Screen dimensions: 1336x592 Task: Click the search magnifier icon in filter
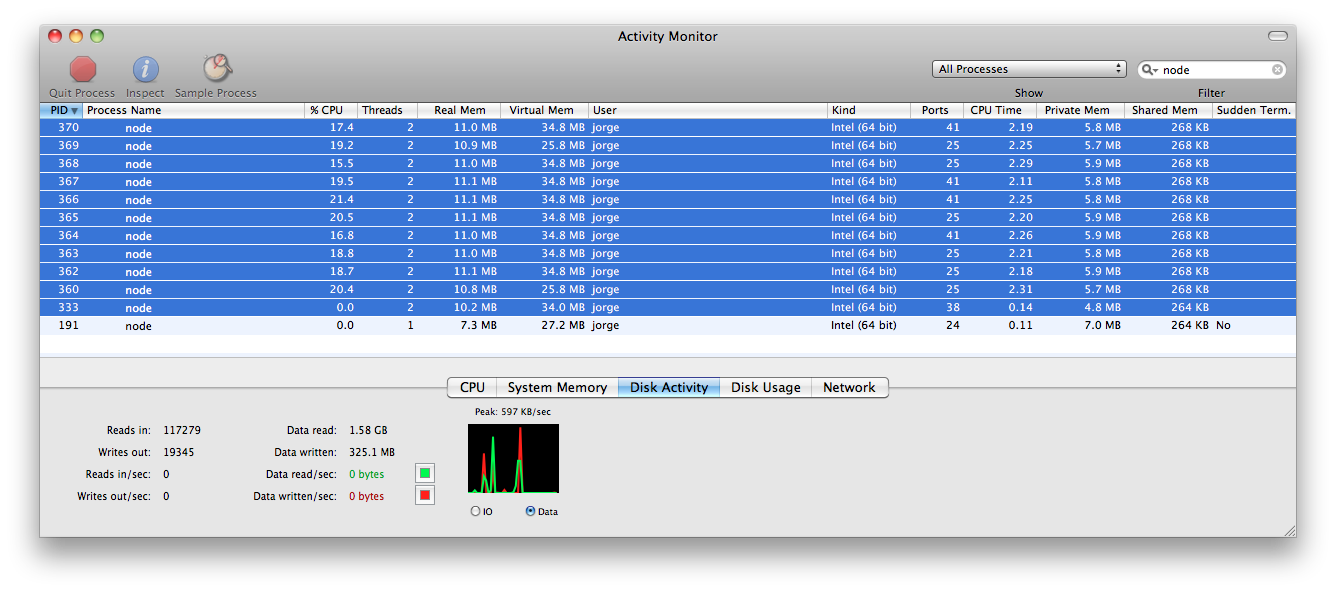(1148, 70)
